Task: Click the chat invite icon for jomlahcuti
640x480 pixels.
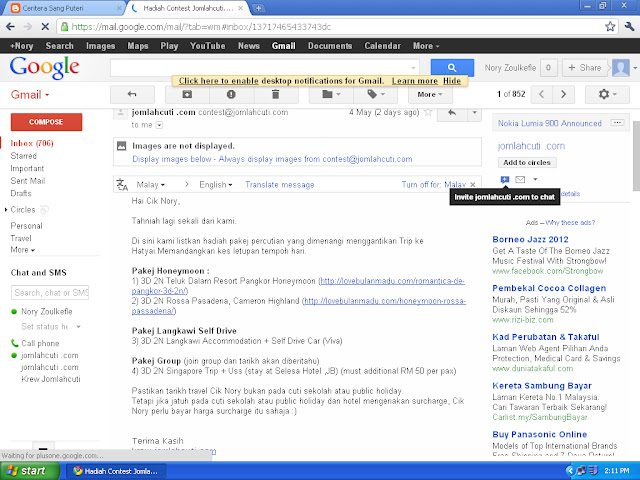Action: pyautogui.click(x=505, y=180)
